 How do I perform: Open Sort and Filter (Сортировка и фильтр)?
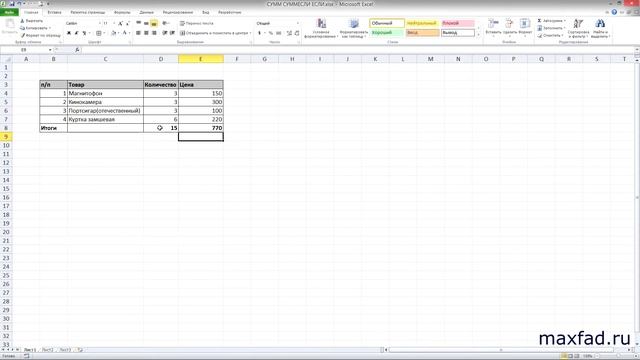pos(578,28)
